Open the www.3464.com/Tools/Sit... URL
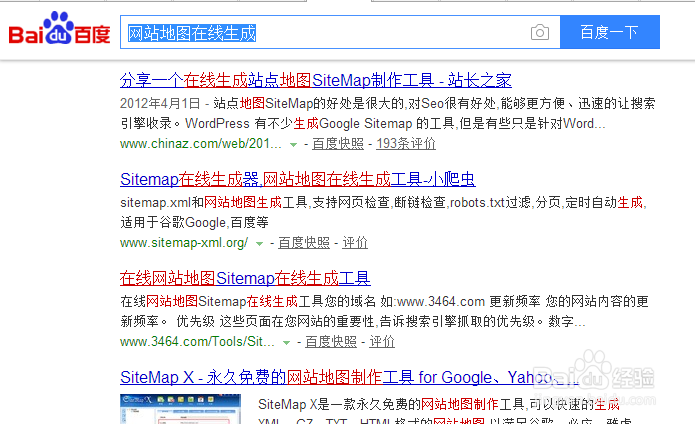 [x=197, y=342]
